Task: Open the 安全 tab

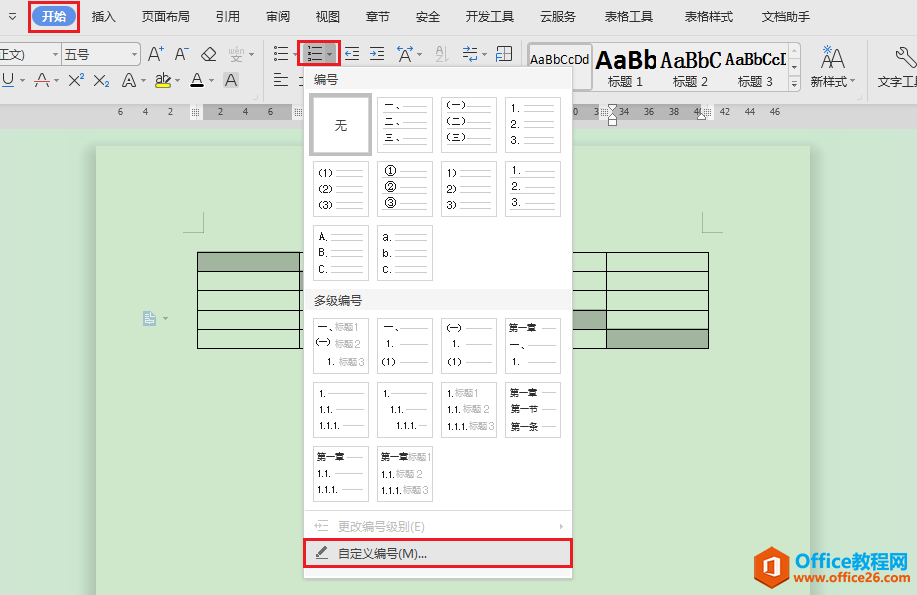Action: (x=428, y=17)
